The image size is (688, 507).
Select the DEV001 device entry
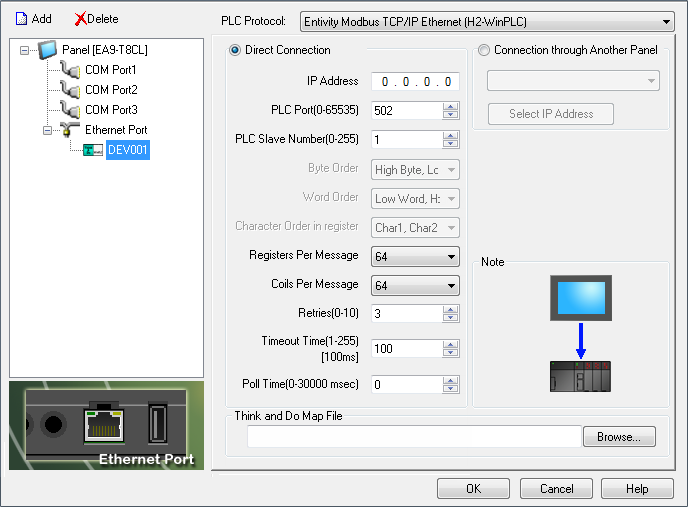click(128, 150)
